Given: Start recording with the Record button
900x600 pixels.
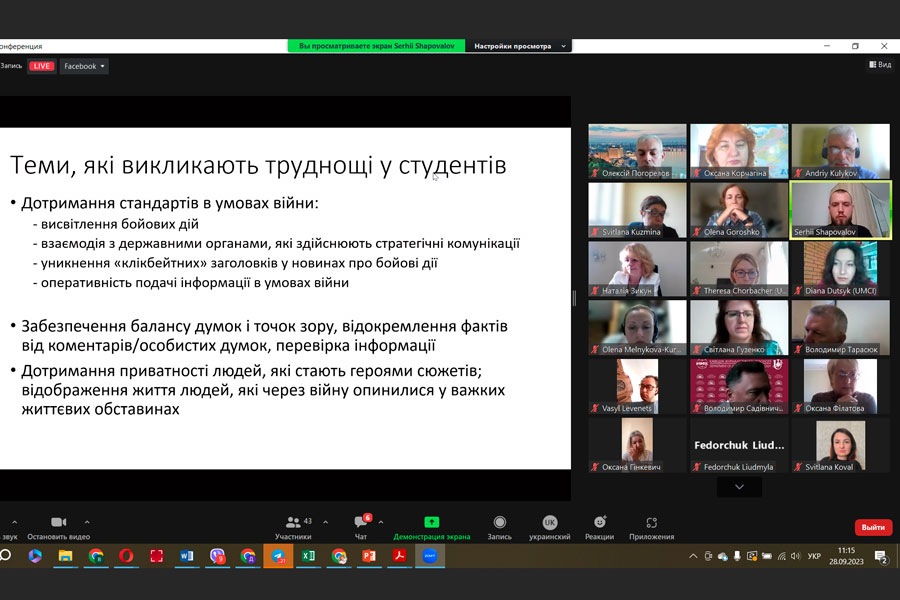Looking at the screenshot, I should coord(499,523).
